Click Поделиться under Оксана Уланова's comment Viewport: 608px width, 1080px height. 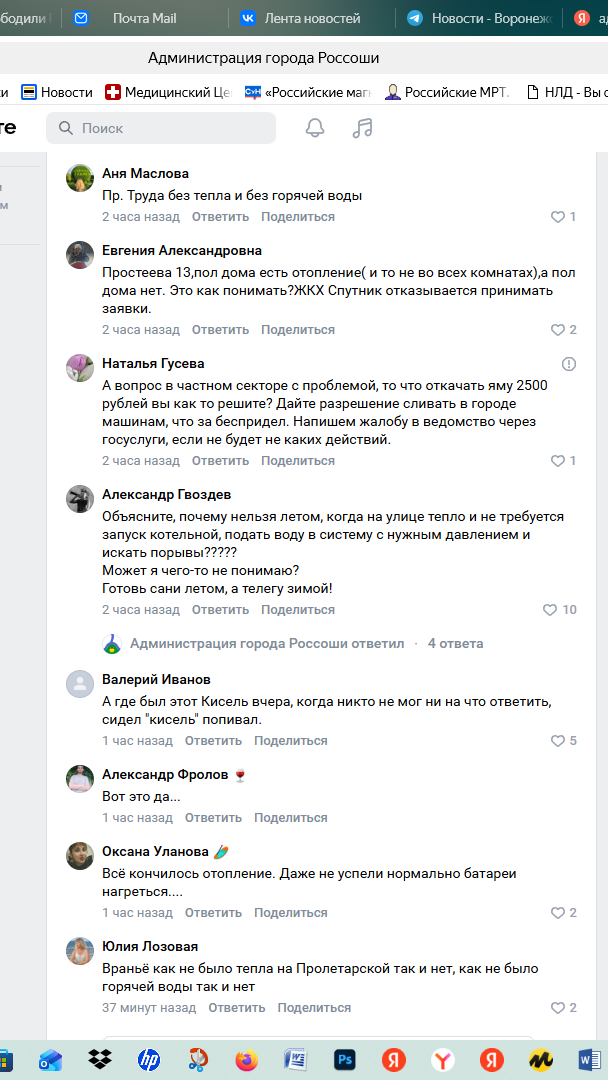point(290,913)
